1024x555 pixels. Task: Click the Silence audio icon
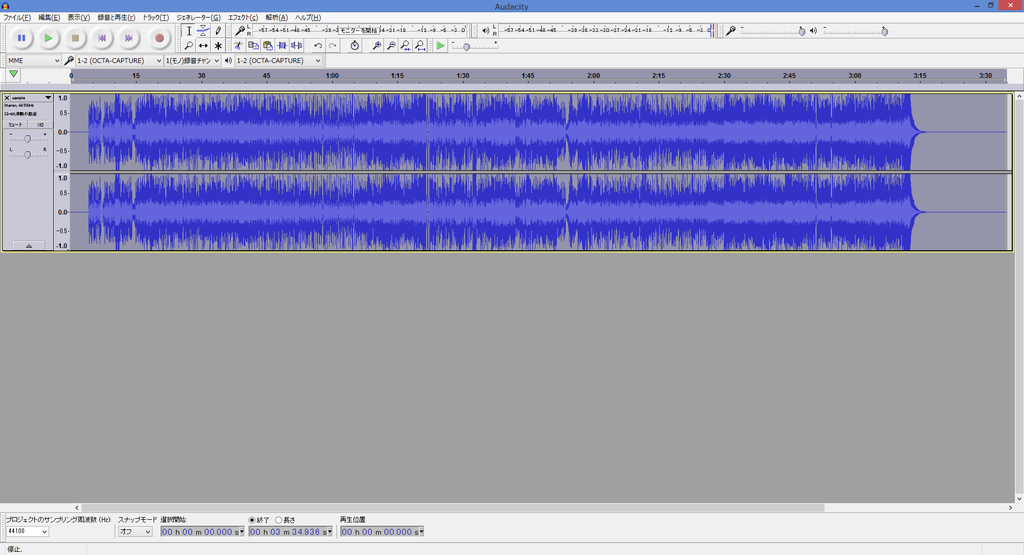[296, 46]
